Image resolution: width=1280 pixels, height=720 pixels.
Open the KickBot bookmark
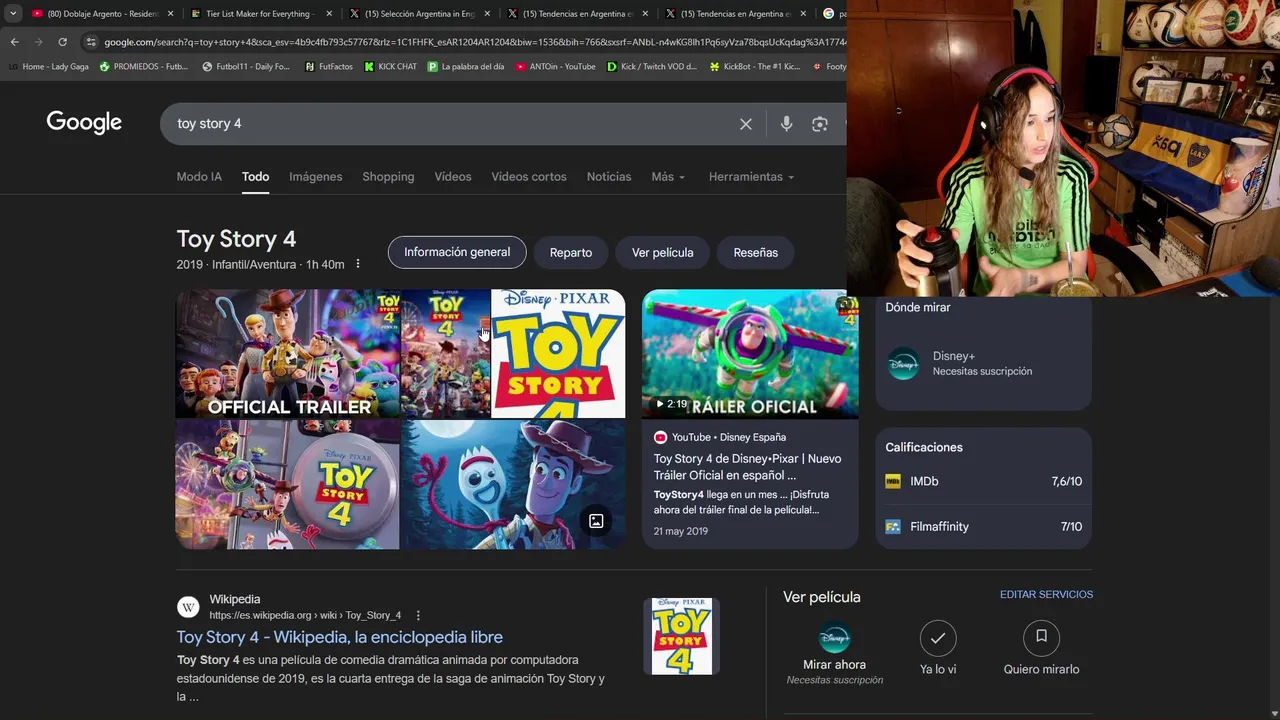click(x=755, y=67)
